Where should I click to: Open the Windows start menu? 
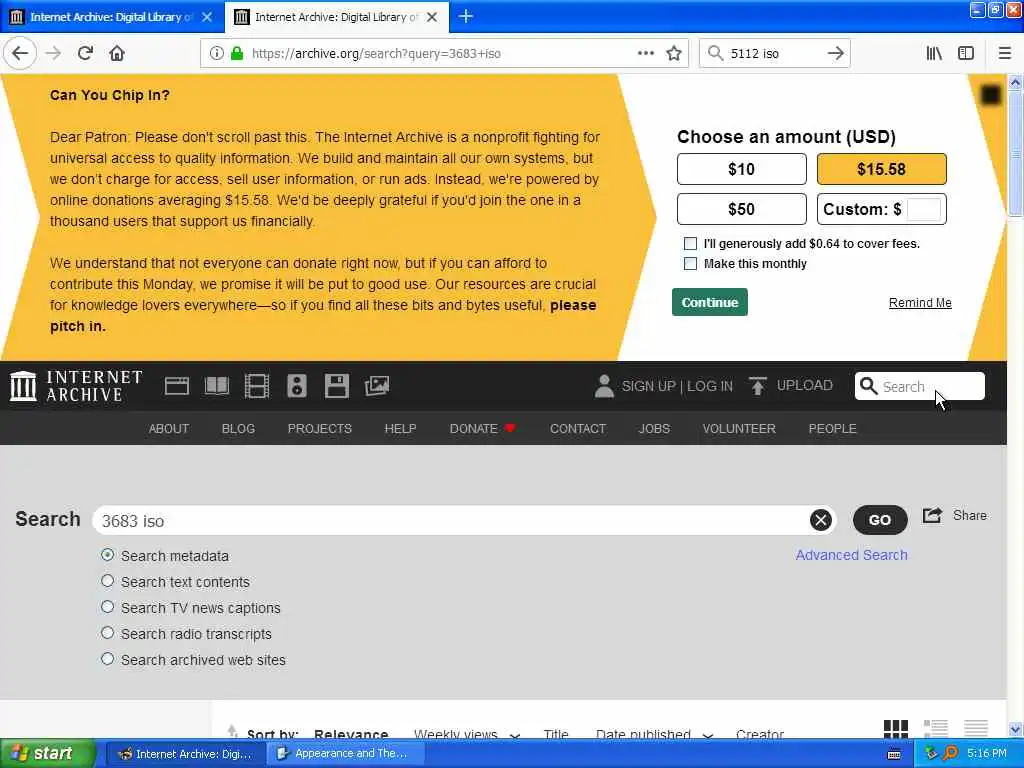(48, 753)
